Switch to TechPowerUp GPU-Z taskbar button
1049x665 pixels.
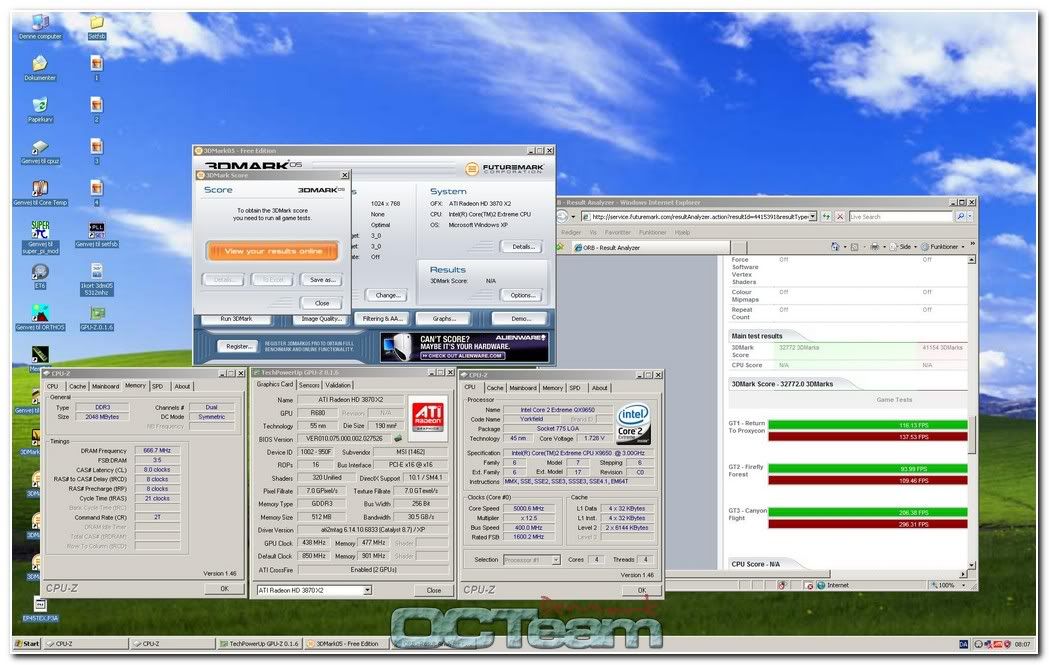pos(260,644)
